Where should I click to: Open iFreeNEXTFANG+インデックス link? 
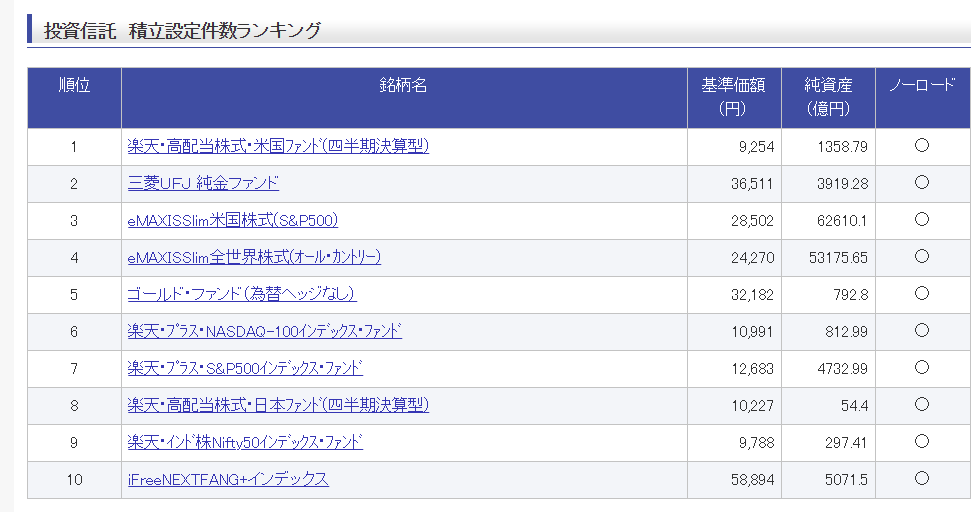228,479
